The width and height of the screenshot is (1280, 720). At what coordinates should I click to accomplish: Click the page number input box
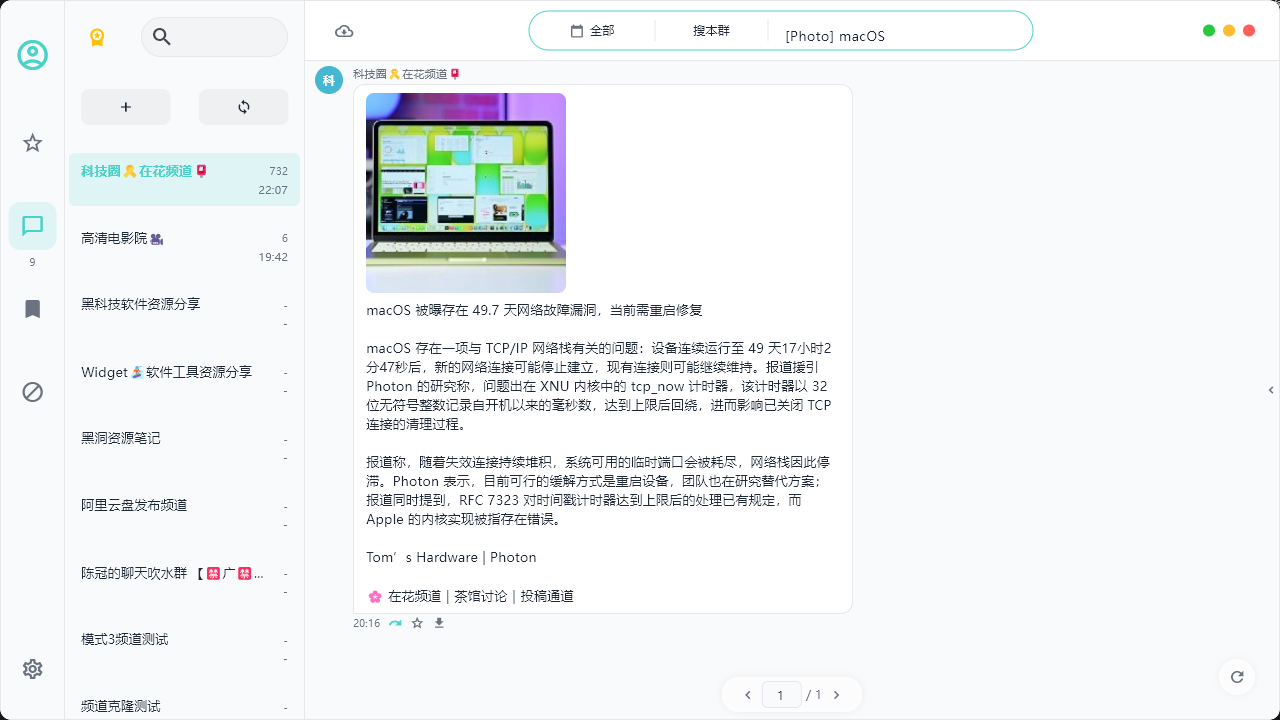coord(782,694)
